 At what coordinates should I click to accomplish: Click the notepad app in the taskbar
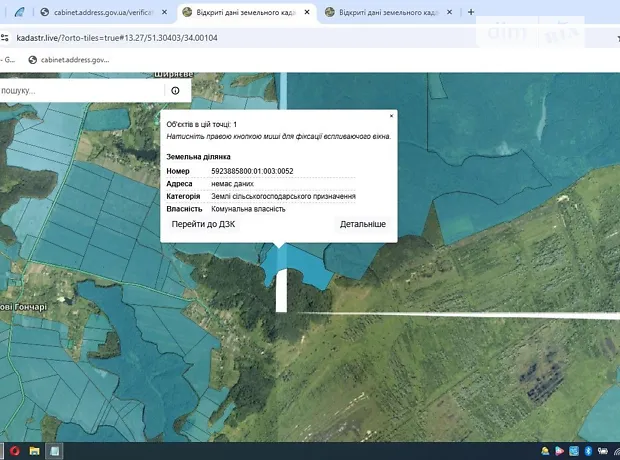click(55, 451)
